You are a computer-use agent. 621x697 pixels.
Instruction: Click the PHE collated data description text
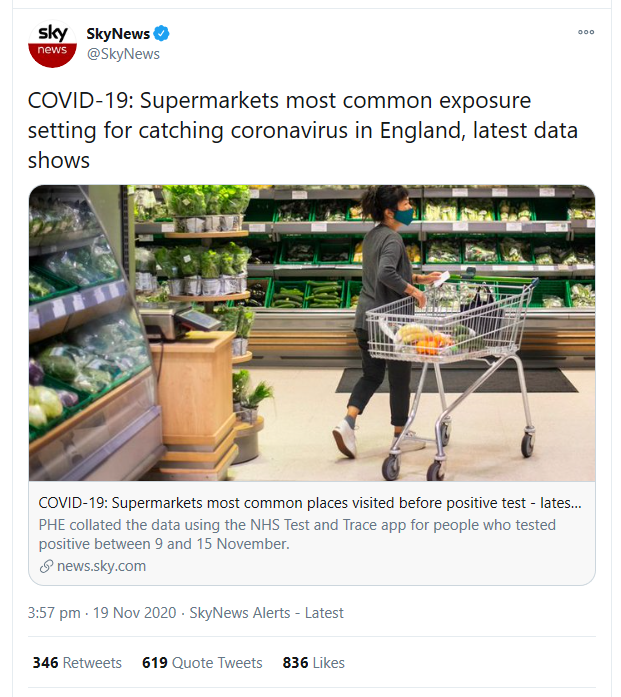click(x=297, y=534)
